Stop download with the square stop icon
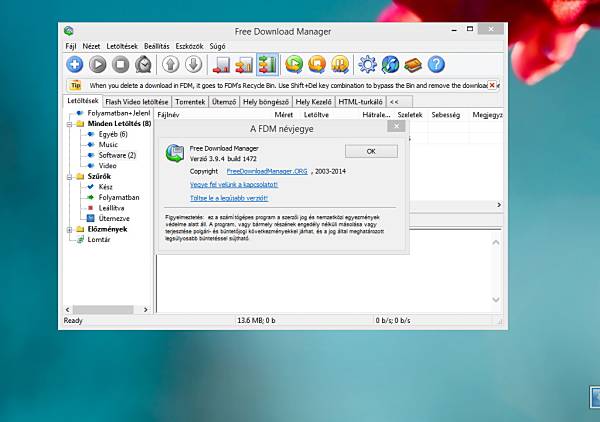Screen dimensions: 600x422 [x=121, y=64]
